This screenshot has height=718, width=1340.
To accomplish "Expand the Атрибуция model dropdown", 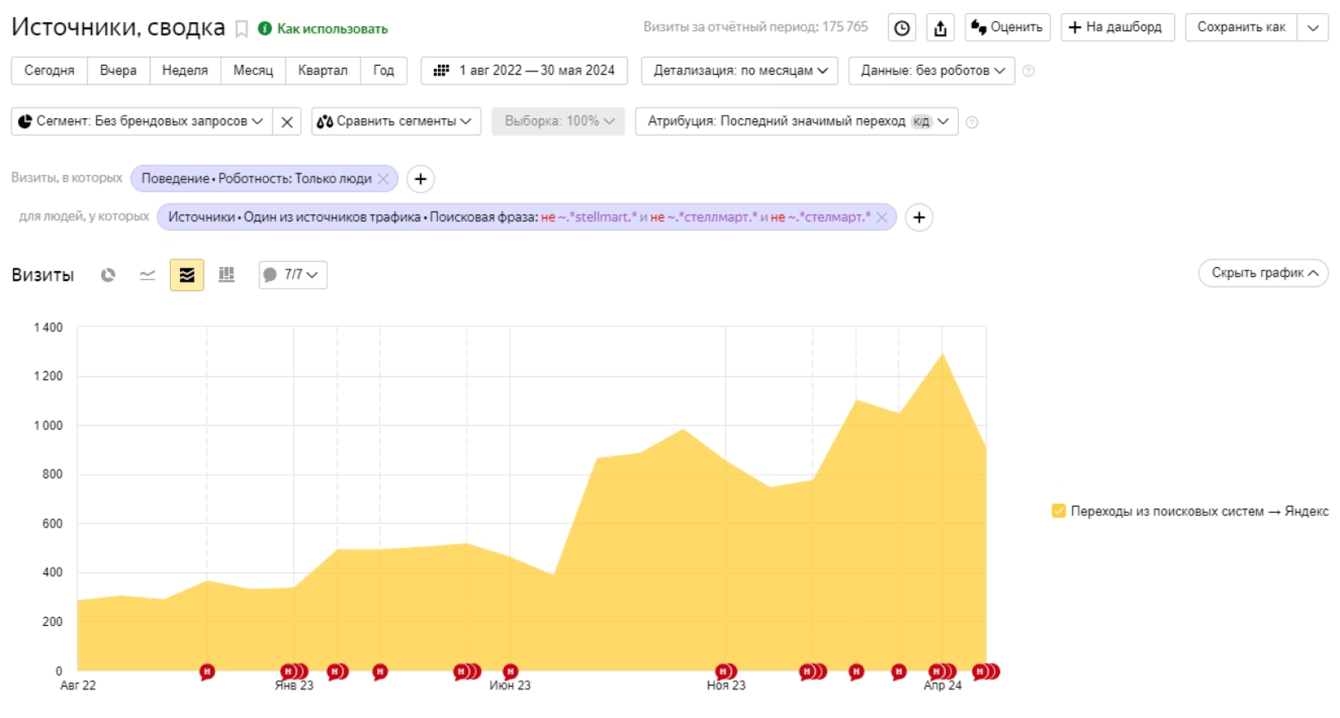I will [797, 122].
